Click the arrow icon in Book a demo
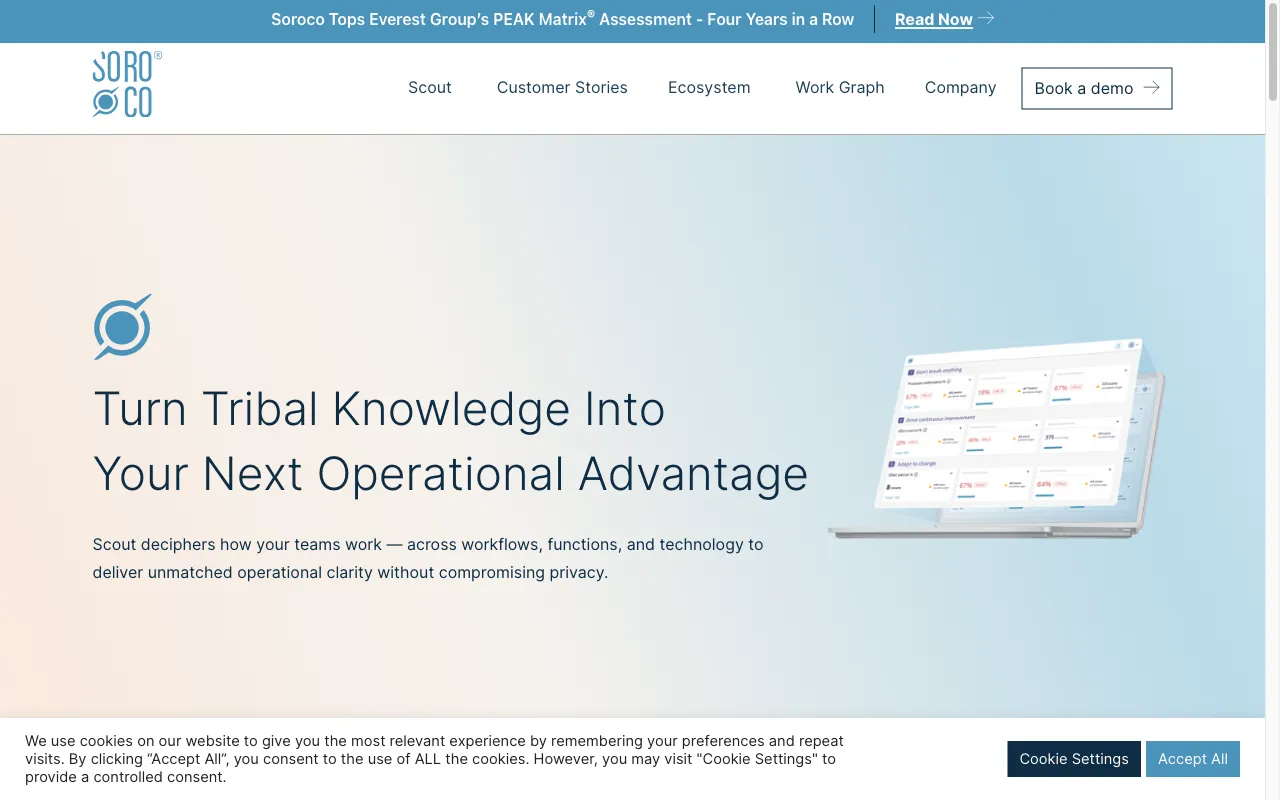 (x=1151, y=88)
